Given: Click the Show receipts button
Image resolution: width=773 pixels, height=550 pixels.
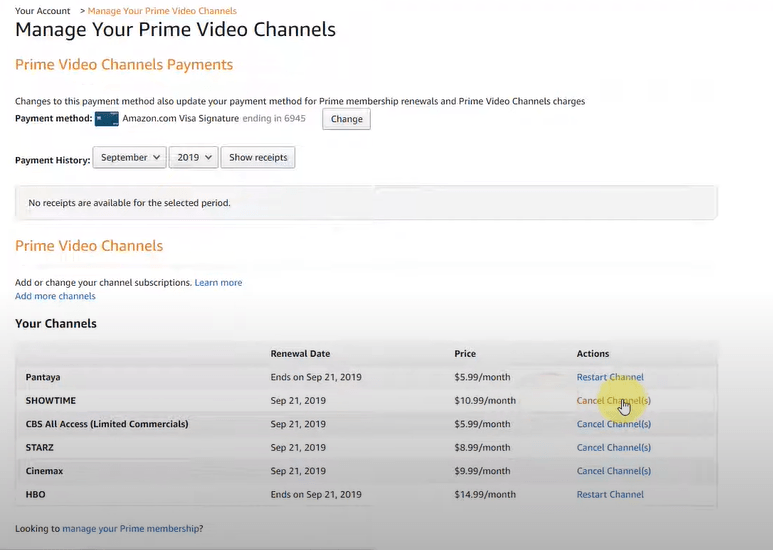Looking at the screenshot, I should click(258, 157).
